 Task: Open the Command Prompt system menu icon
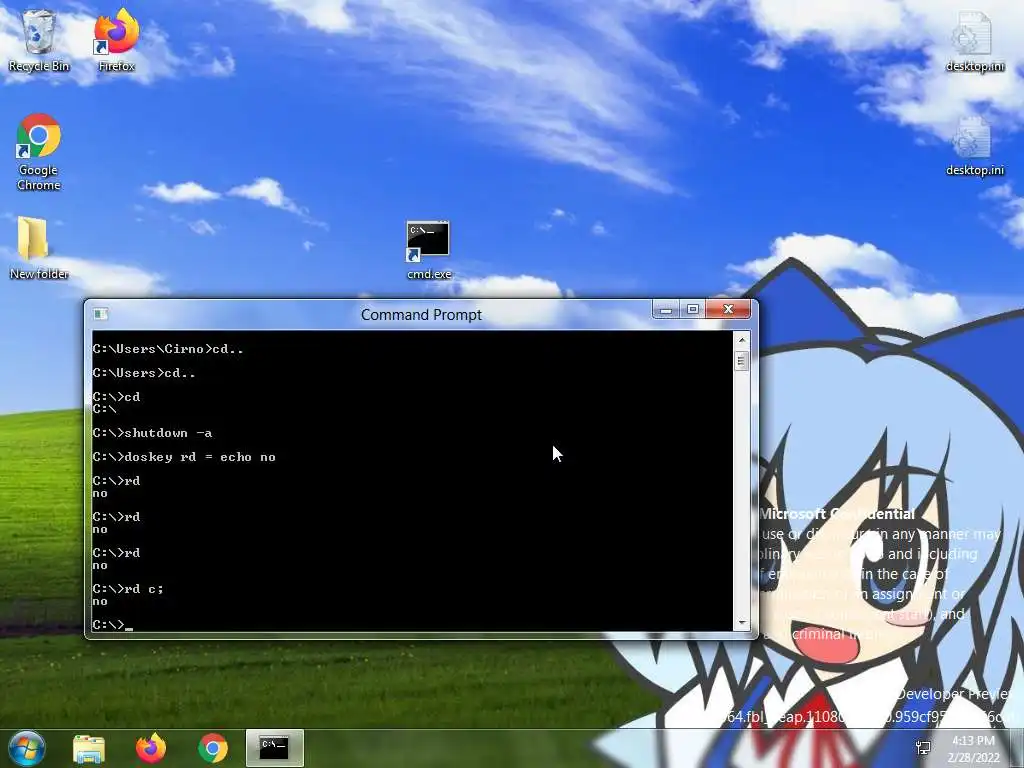pyautogui.click(x=101, y=314)
